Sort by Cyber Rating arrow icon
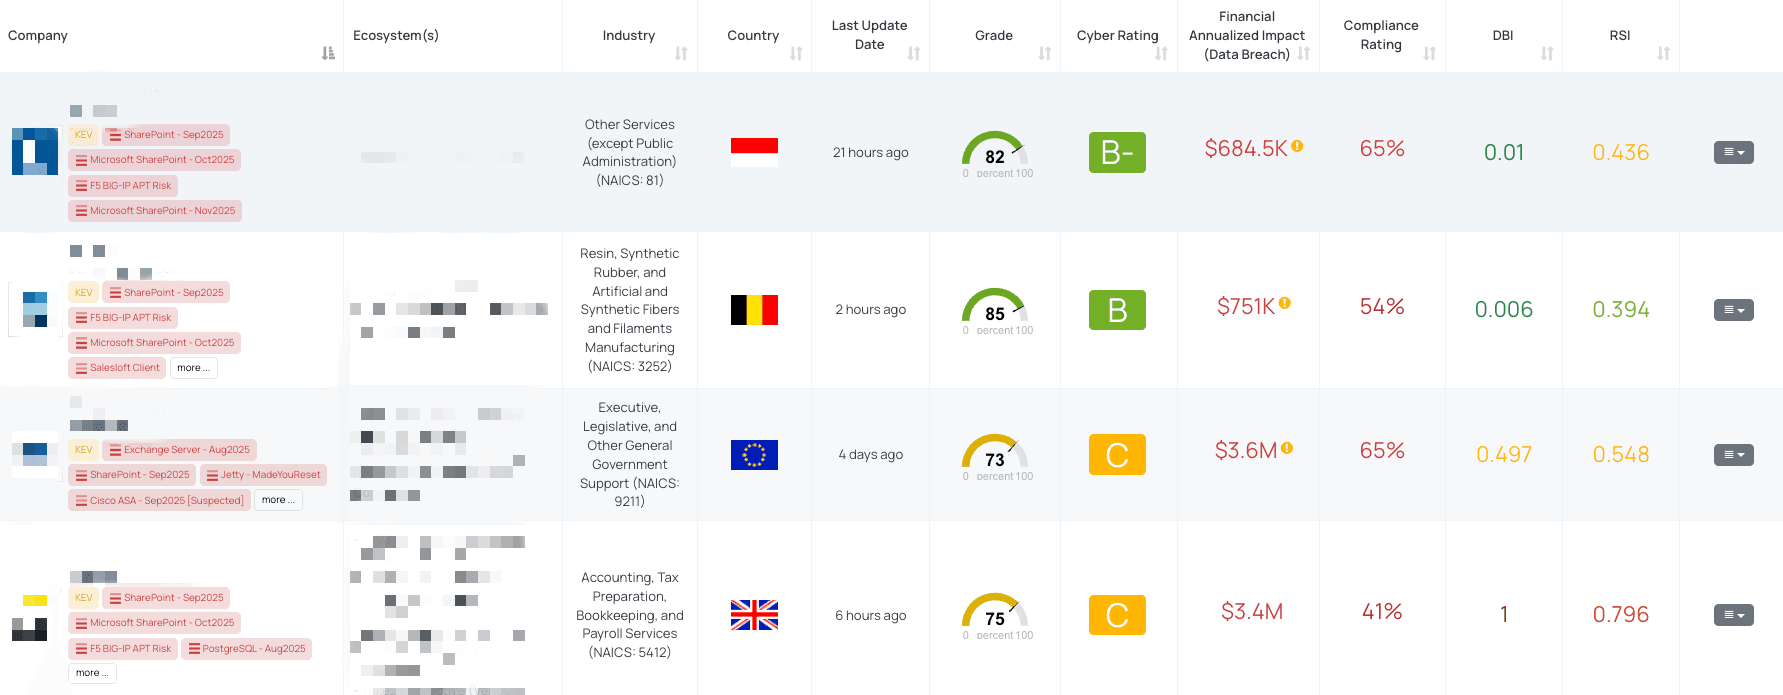The image size is (1783, 695). [1161, 53]
